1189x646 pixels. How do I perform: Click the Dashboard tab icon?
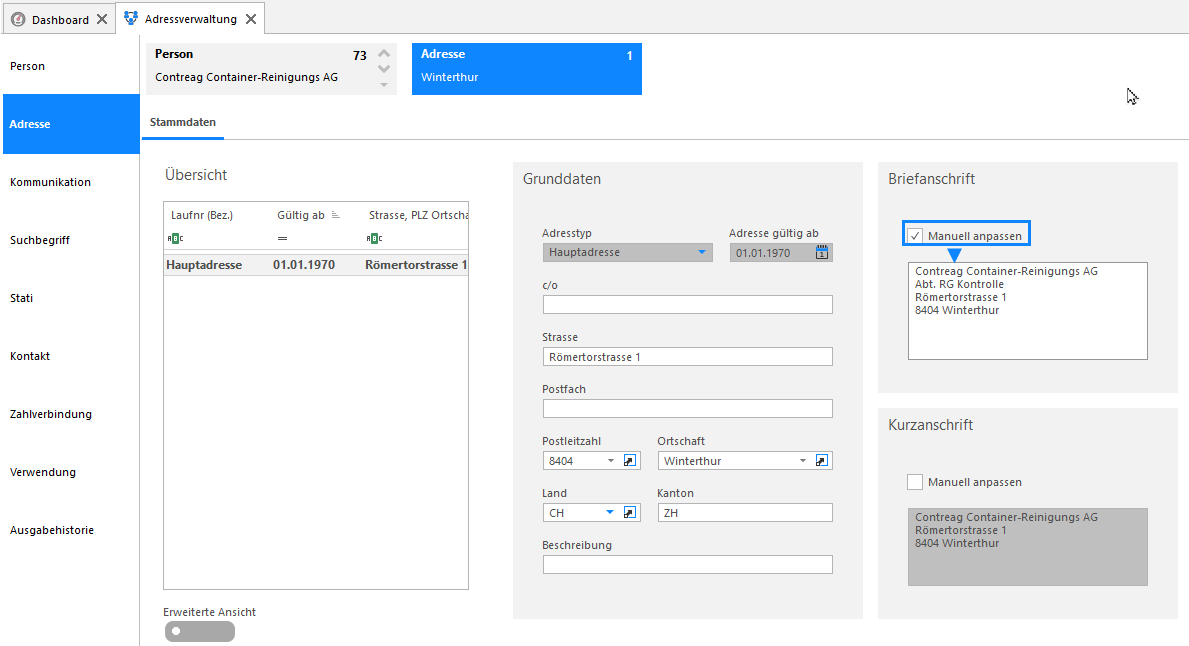pos(18,19)
